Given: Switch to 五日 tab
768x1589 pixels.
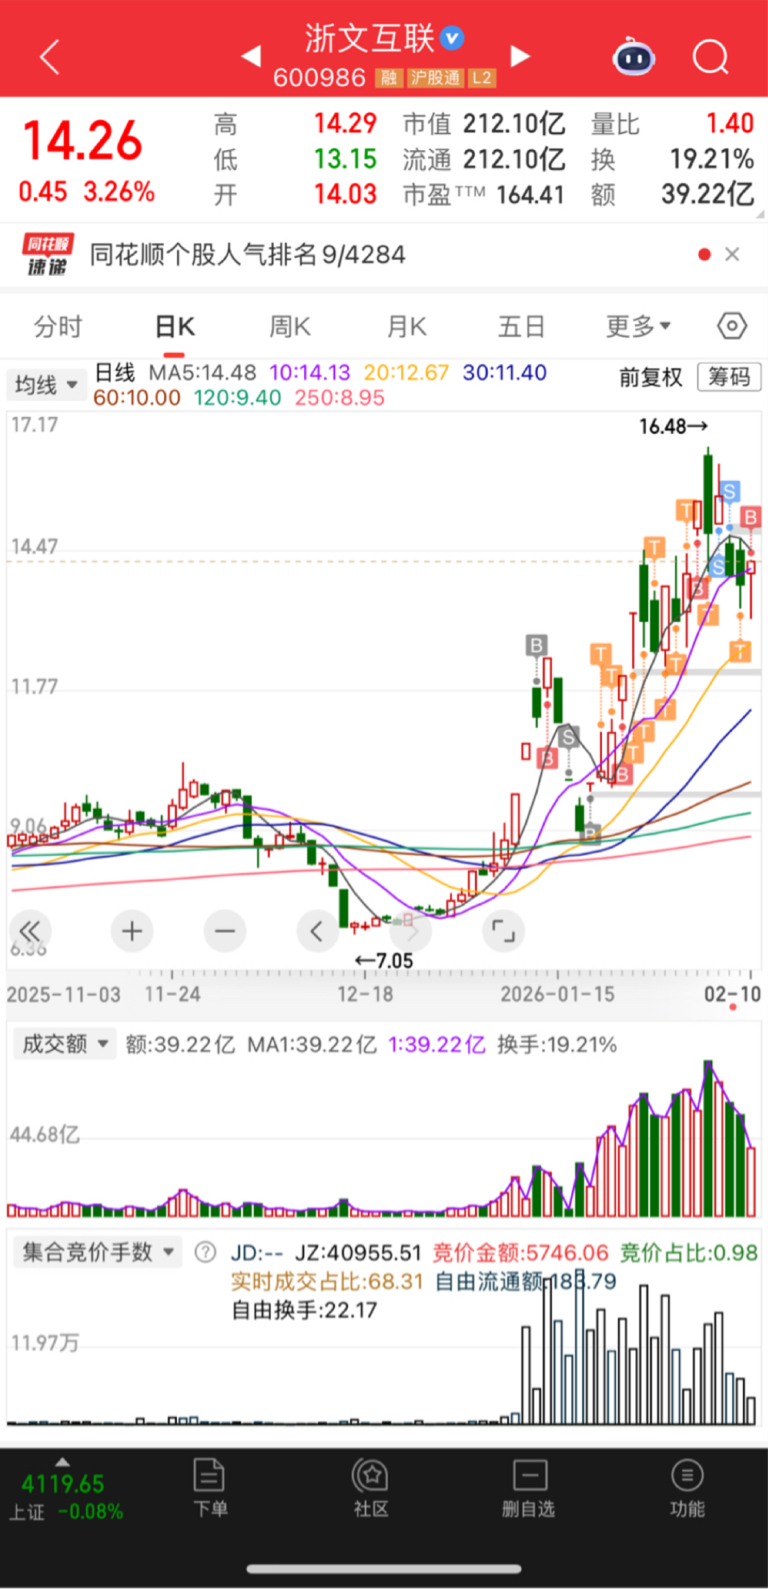Looking at the screenshot, I should tap(522, 326).
